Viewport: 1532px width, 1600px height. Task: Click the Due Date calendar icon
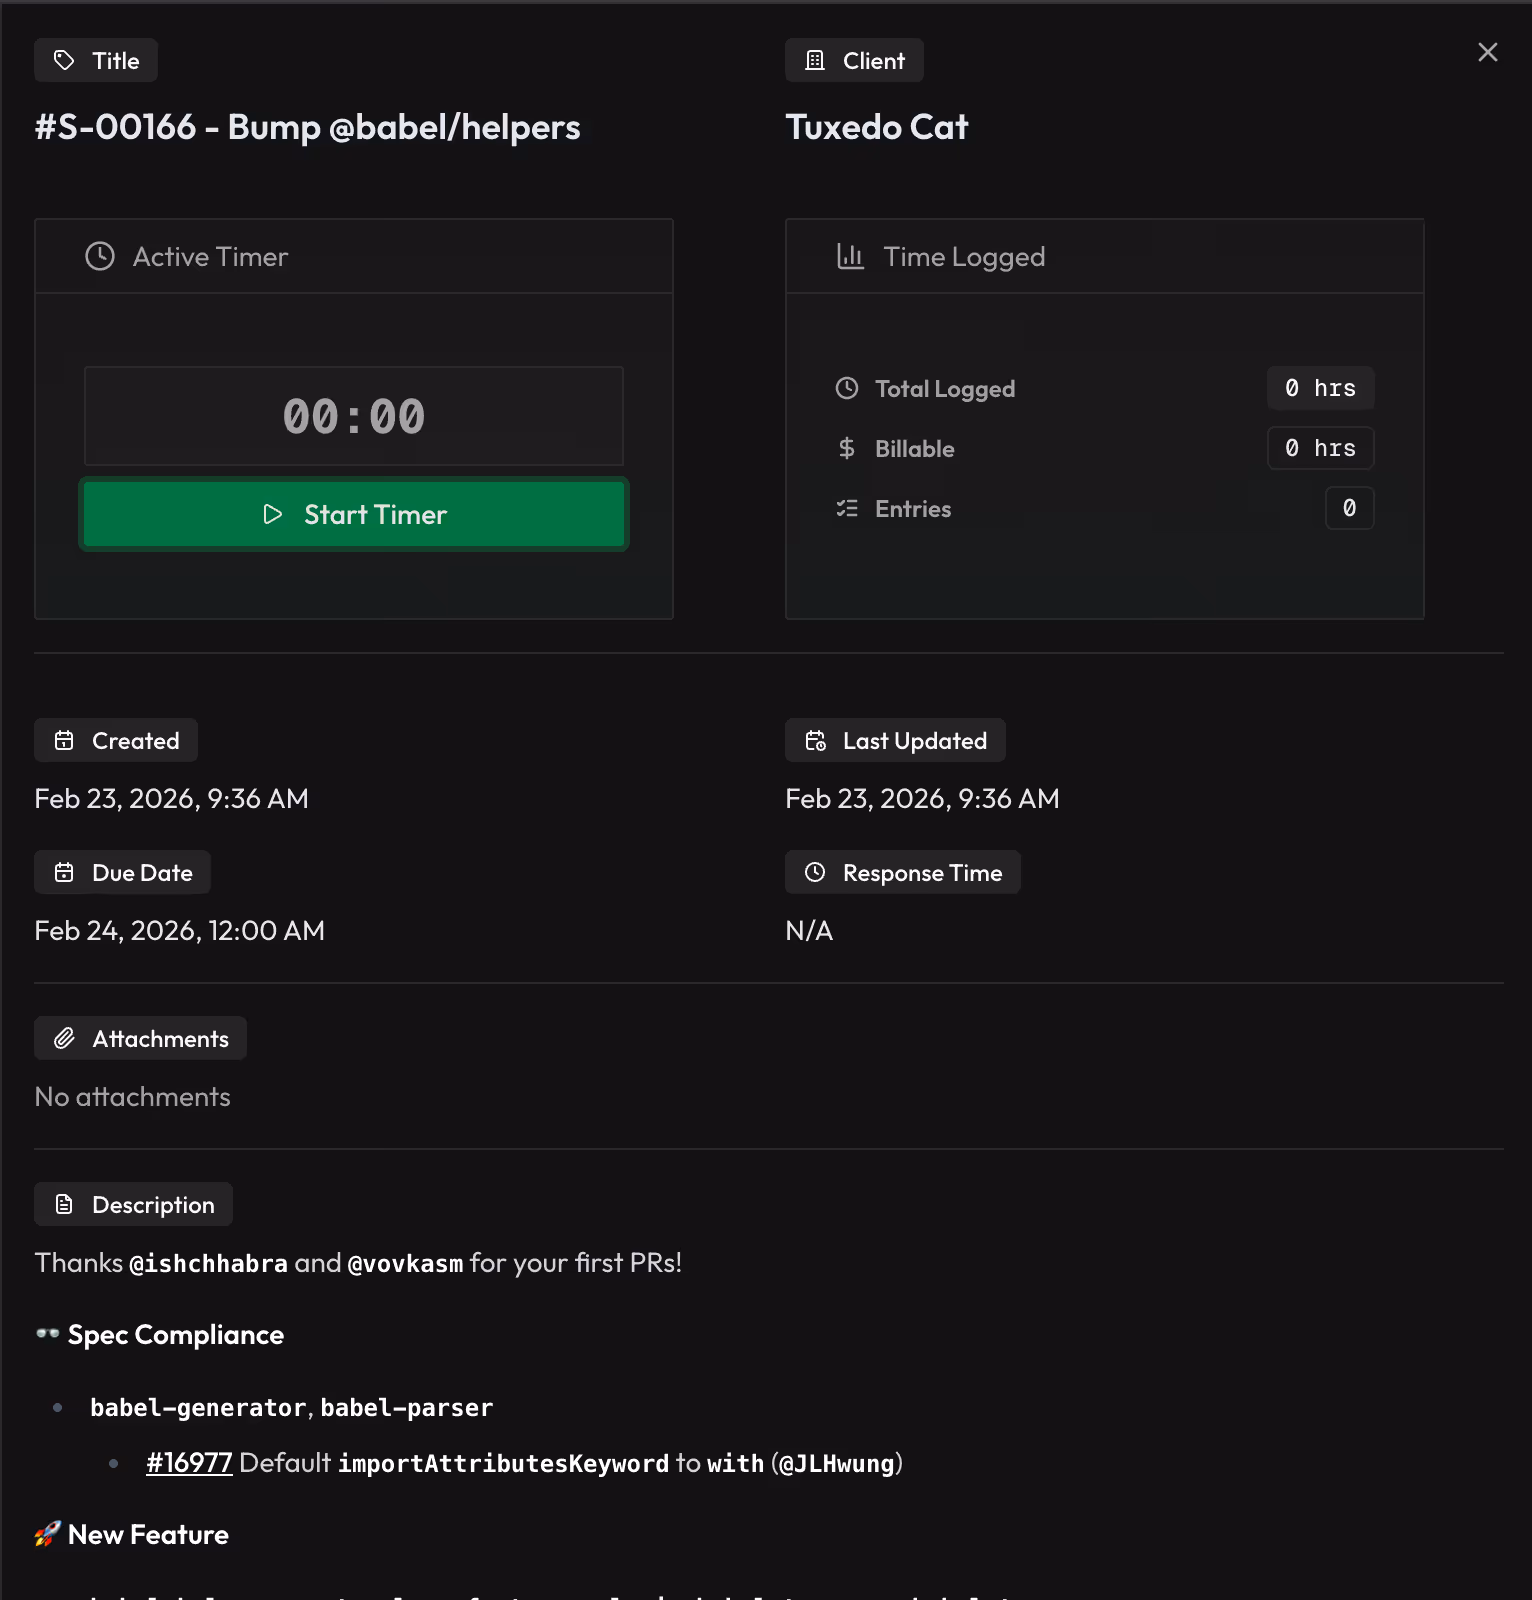[64, 872]
